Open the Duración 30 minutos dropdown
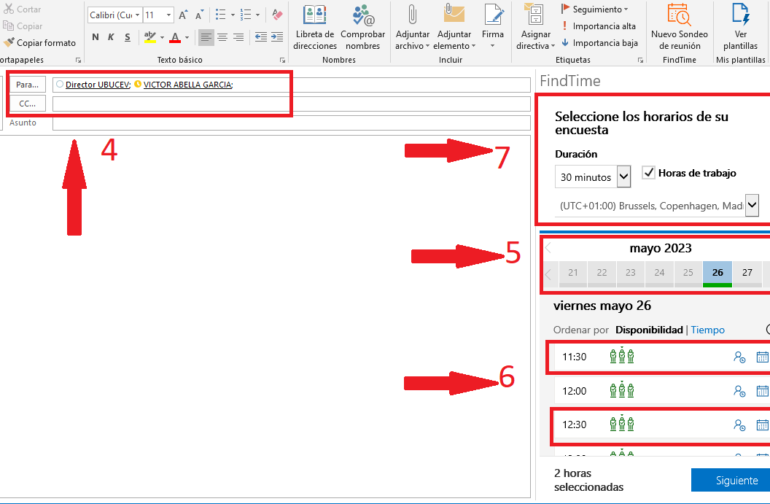The width and height of the screenshot is (770, 504). (x=624, y=176)
